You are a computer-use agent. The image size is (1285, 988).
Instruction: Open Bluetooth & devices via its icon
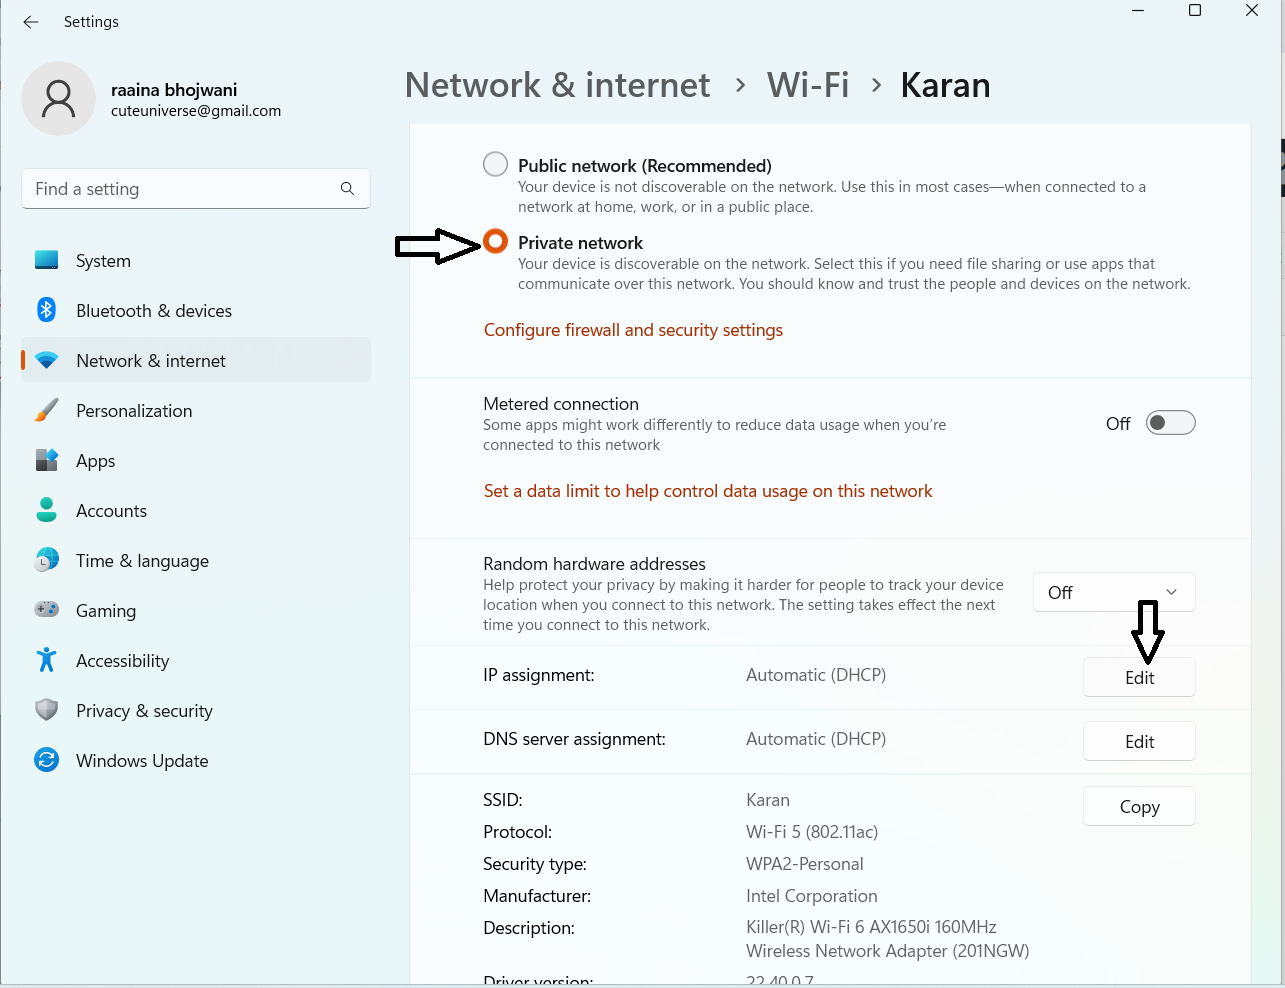47,310
